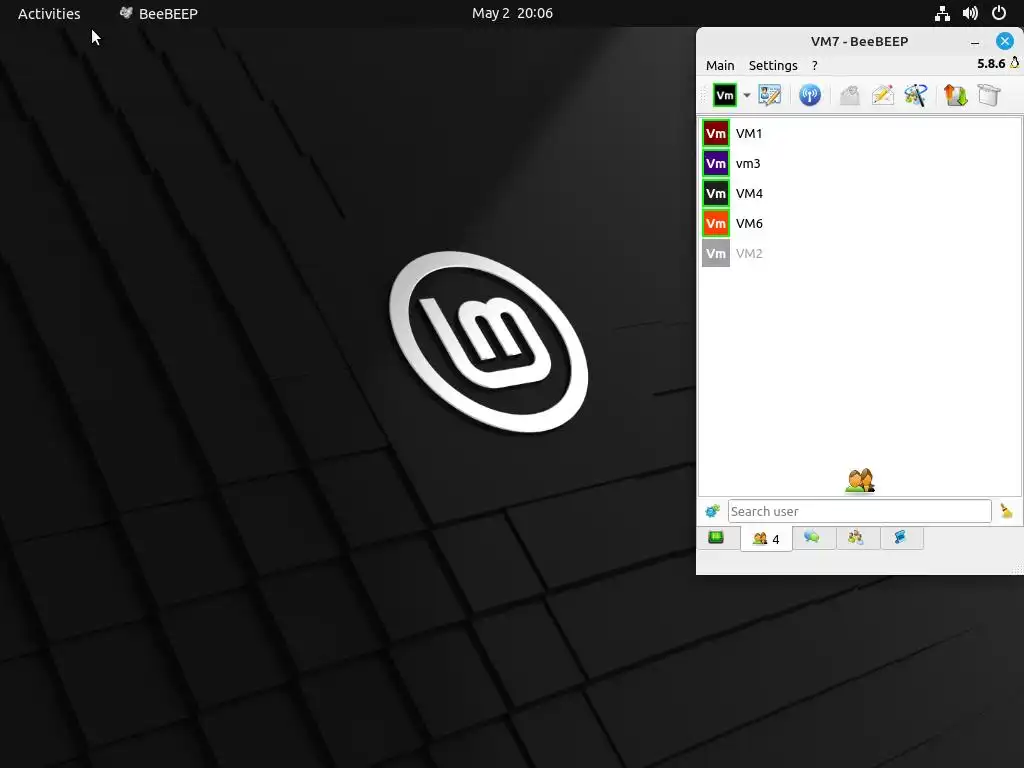Click the dark red Vm avatar of VM1

[716, 133]
